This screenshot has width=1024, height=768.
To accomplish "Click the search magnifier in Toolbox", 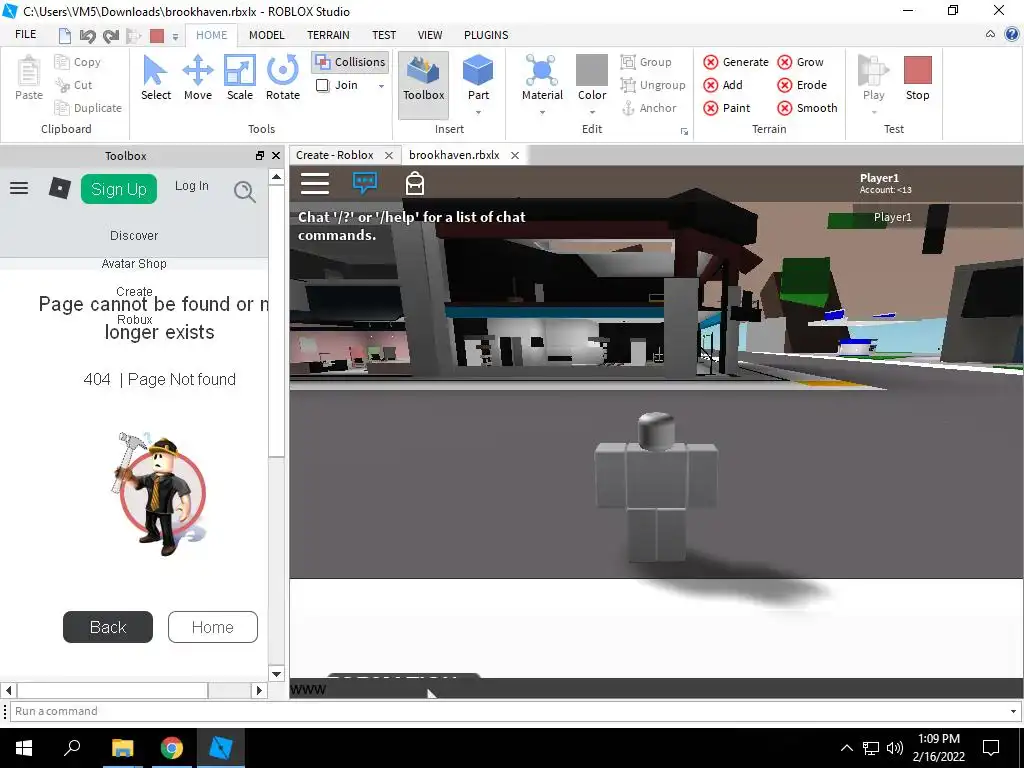I will click(244, 191).
